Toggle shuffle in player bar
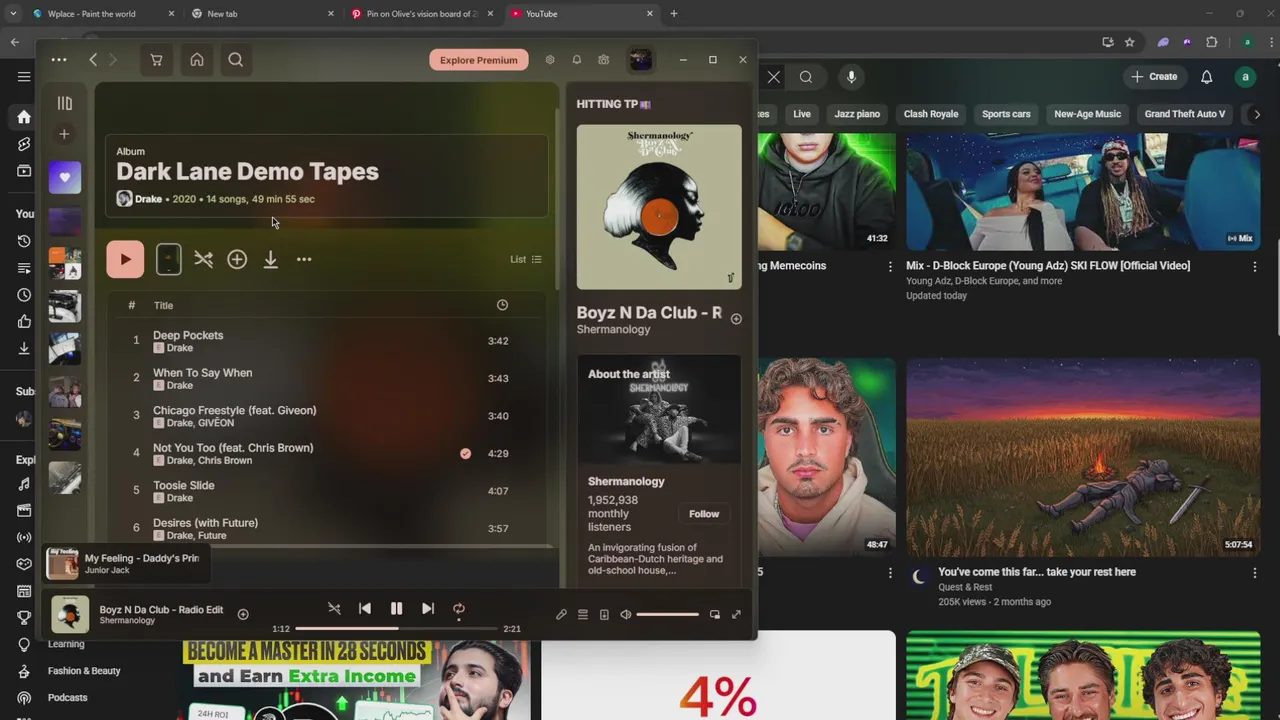 pyautogui.click(x=334, y=609)
